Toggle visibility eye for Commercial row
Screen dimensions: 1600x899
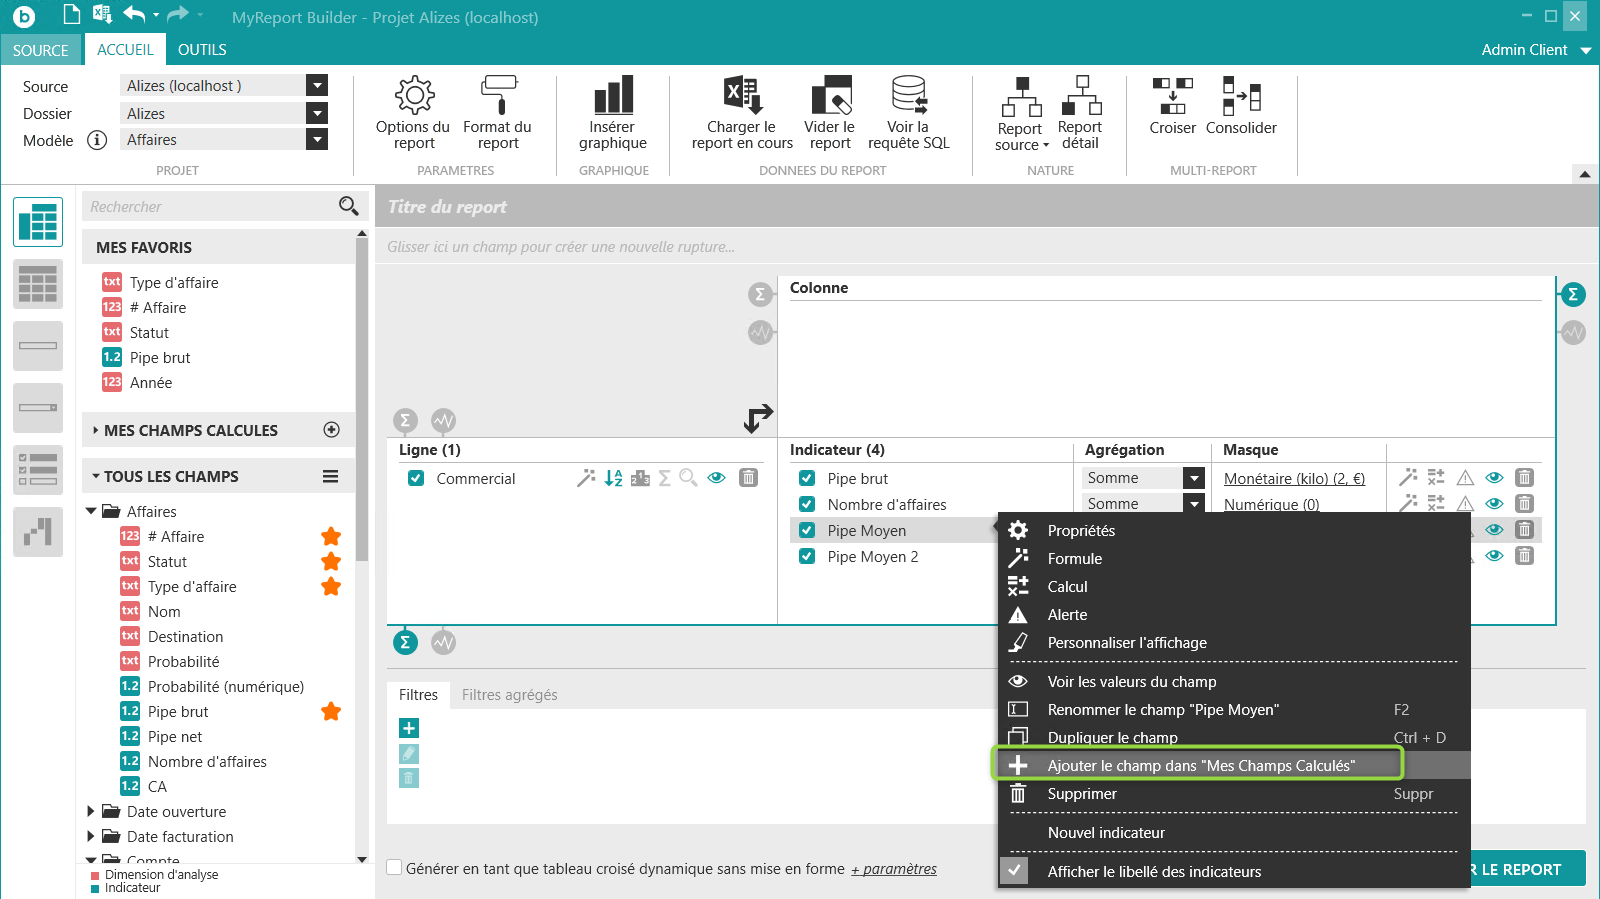tap(716, 478)
